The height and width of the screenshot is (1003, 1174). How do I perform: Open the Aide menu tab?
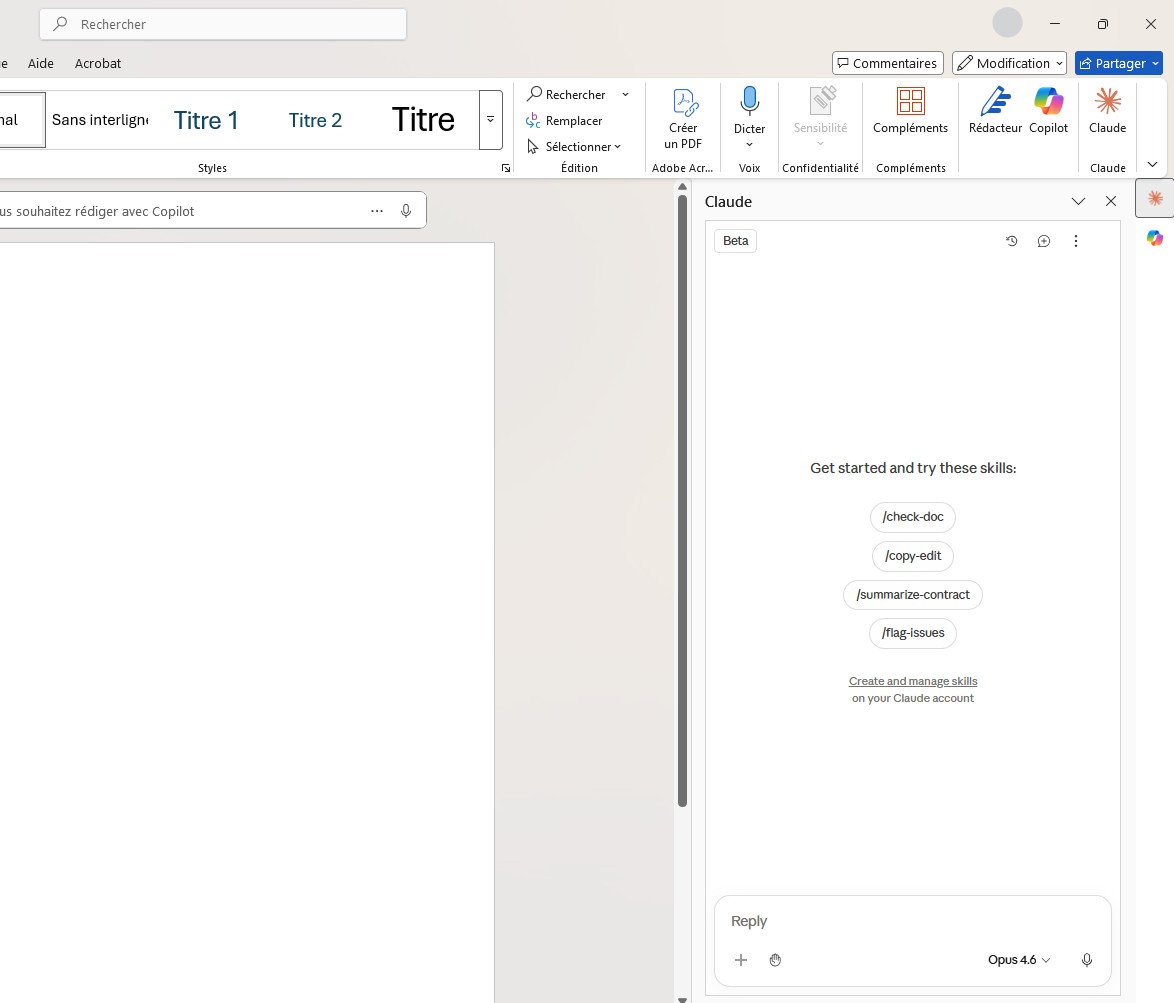[41, 63]
